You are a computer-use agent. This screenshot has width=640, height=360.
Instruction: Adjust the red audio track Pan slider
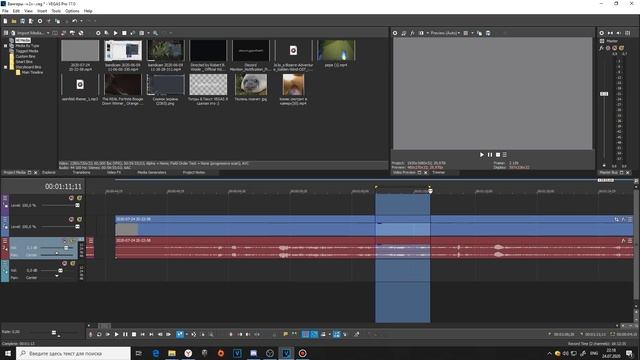(57, 254)
